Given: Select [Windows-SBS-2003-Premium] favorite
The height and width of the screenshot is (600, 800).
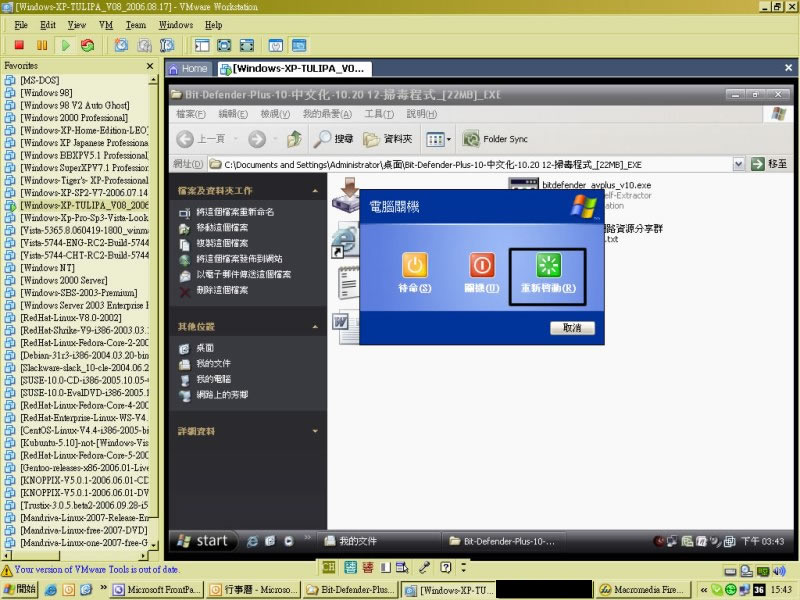Looking at the screenshot, I should (79, 293).
